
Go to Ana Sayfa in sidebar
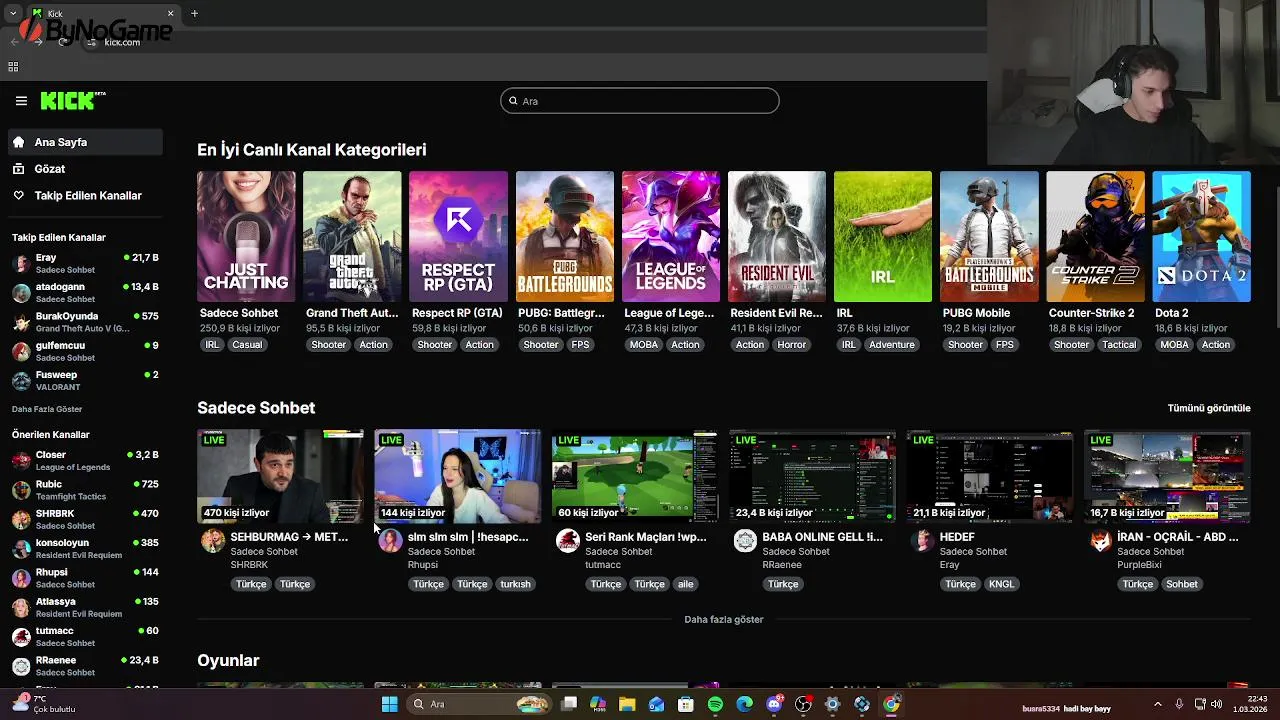click(85, 142)
